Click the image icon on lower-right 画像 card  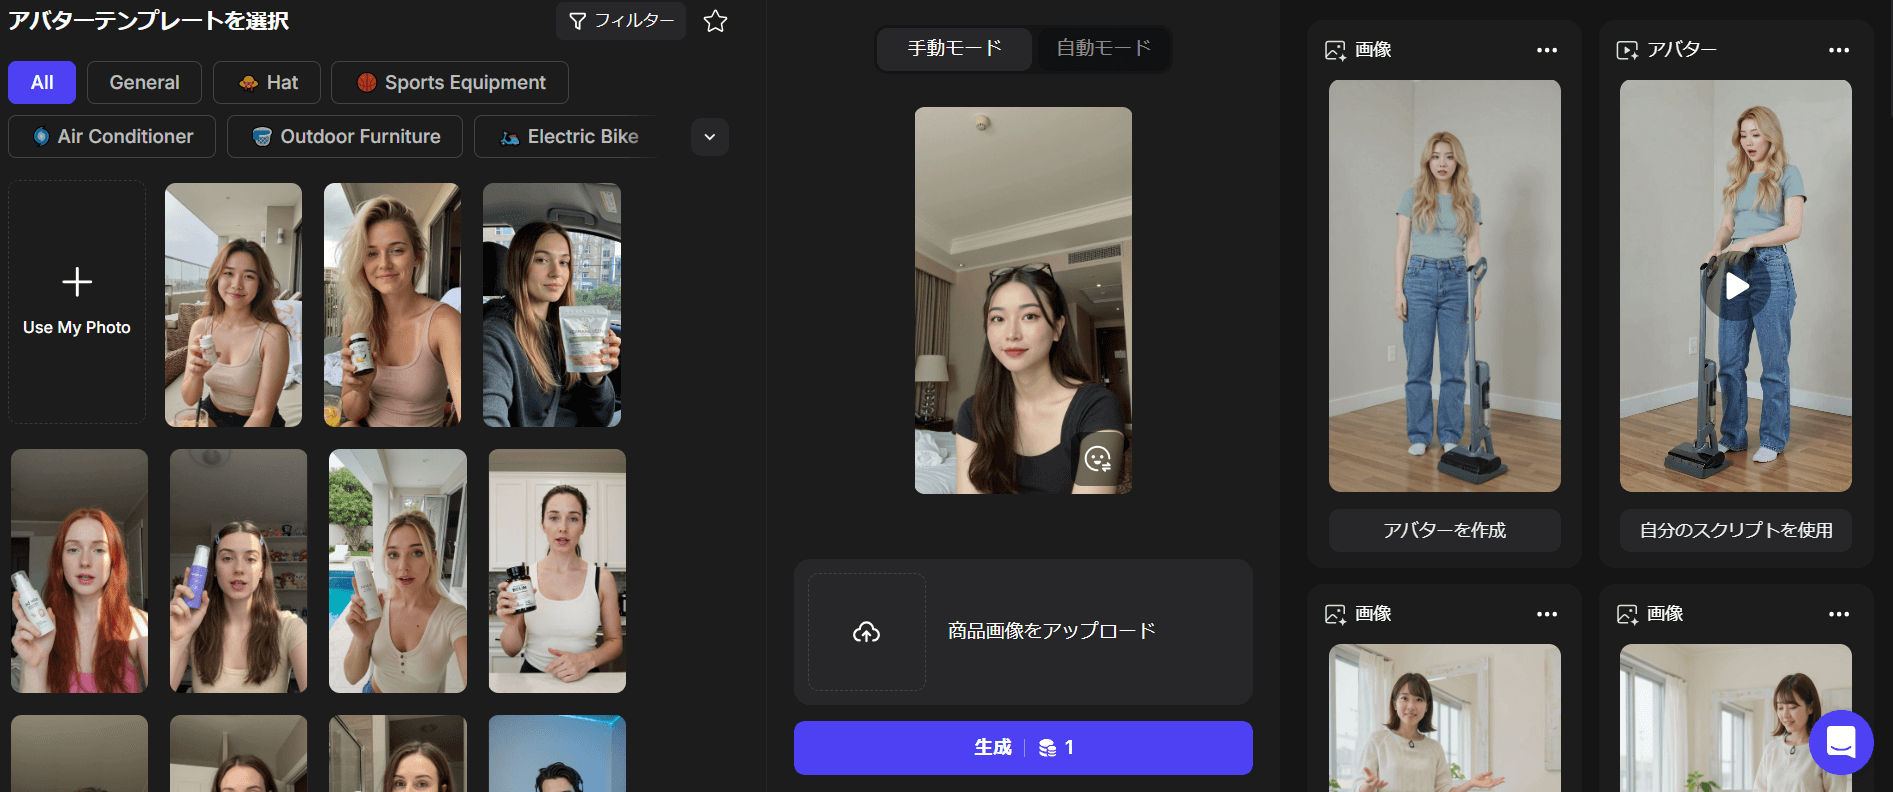click(x=1627, y=614)
